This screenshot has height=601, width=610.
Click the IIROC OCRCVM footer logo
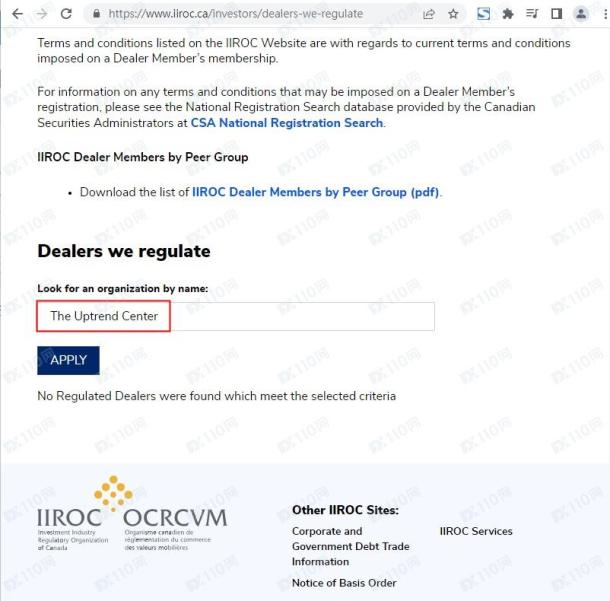132,513
